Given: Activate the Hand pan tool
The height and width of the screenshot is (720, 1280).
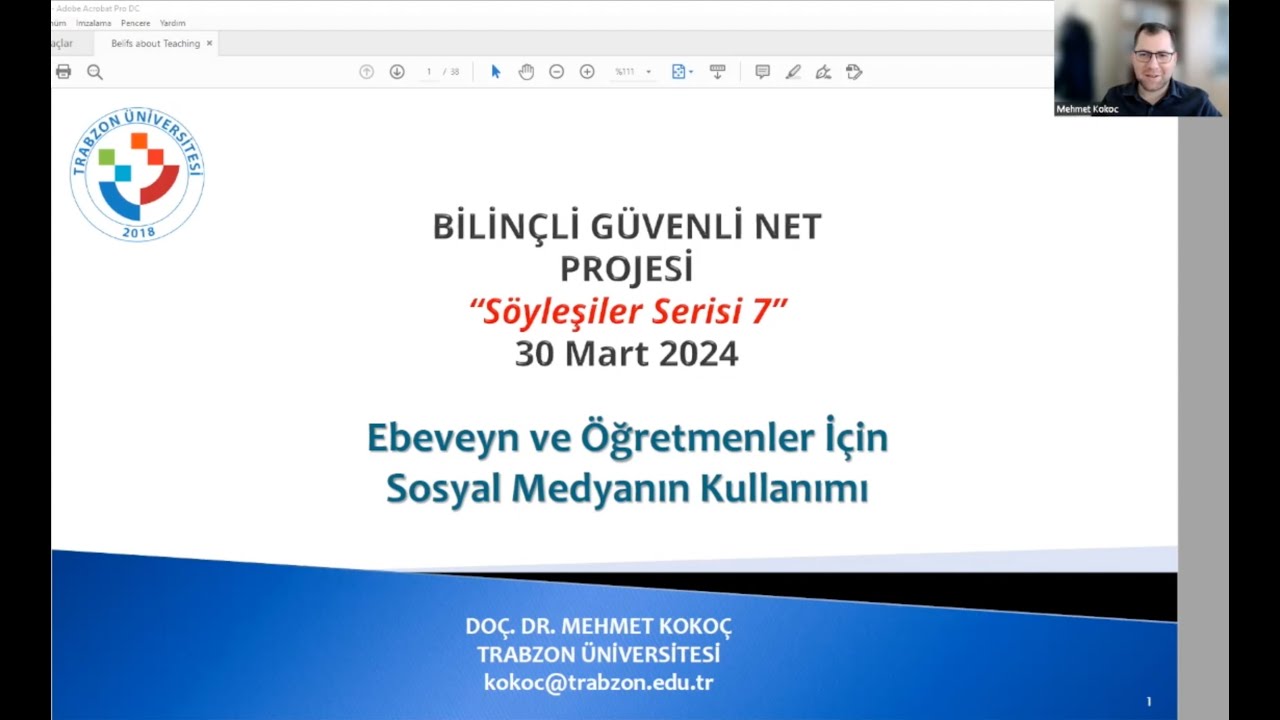Looking at the screenshot, I should coord(526,72).
